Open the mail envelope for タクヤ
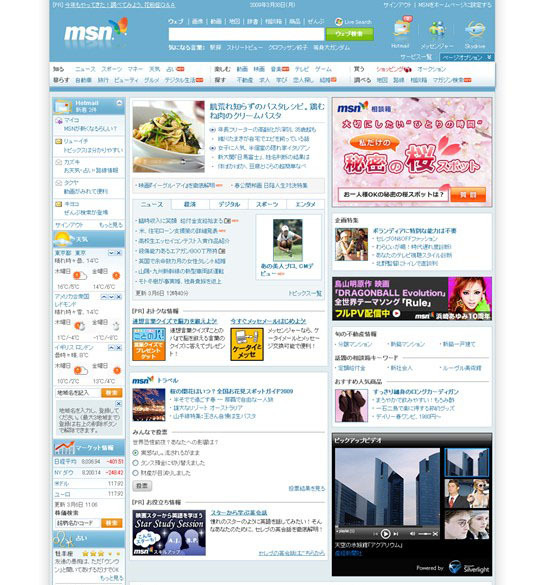The height and width of the screenshot is (585, 550). 59,183
